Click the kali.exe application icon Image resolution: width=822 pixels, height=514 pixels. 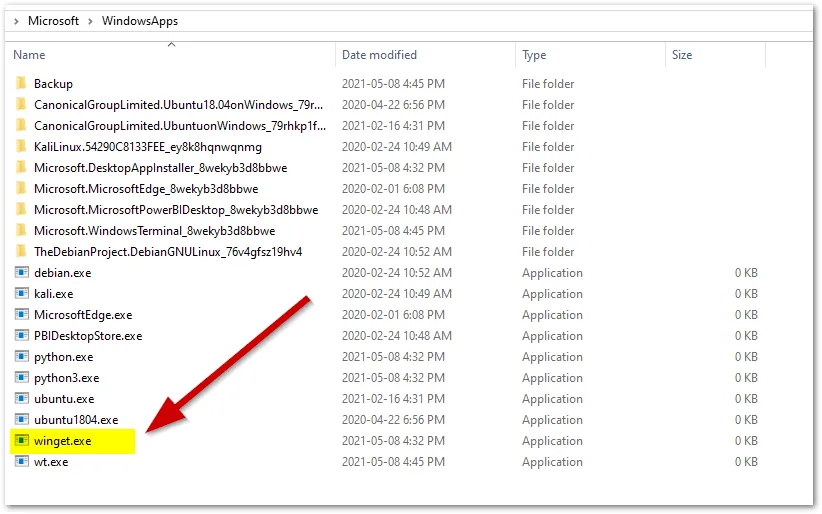[x=21, y=293]
